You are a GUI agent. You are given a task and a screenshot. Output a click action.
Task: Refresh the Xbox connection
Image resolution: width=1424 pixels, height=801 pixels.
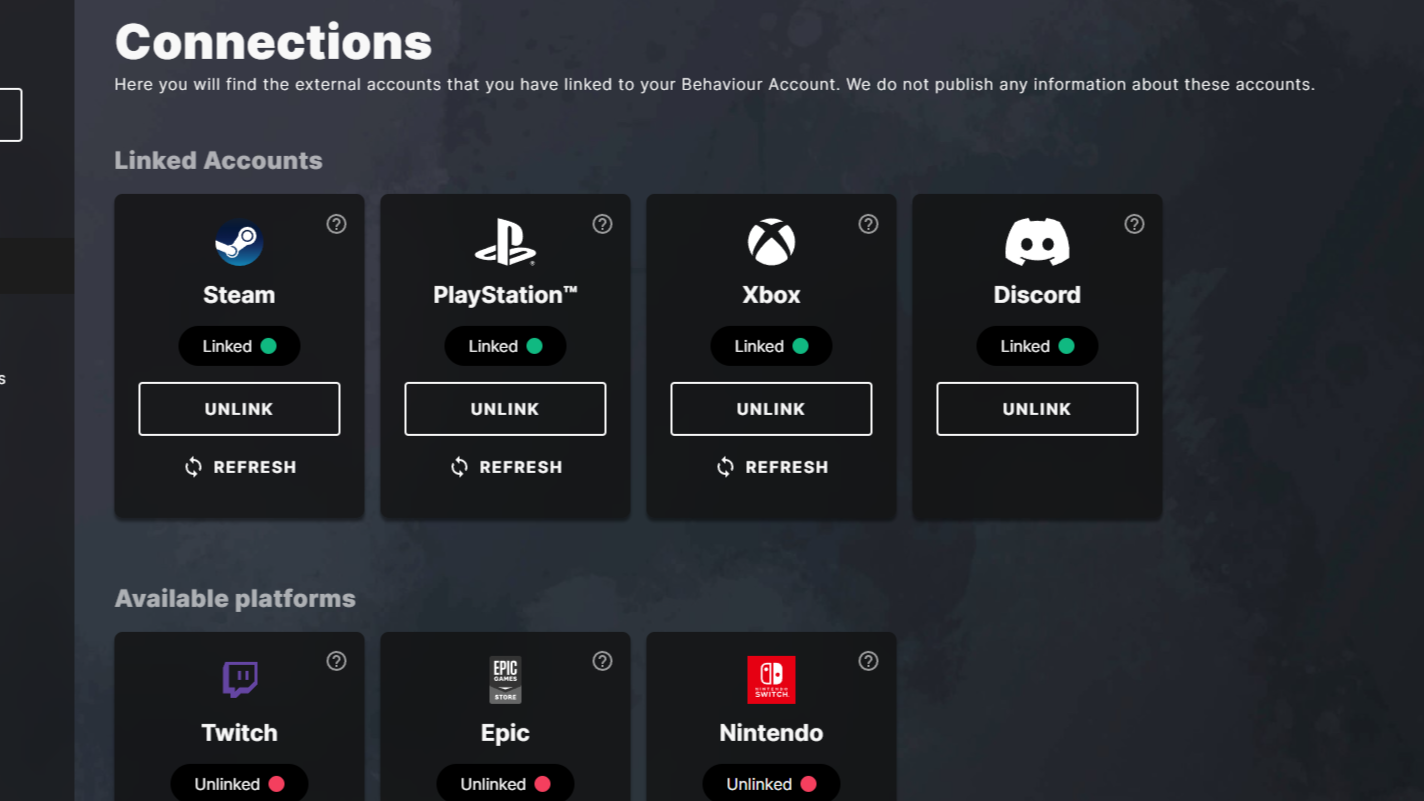pyautogui.click(x=772, y=467)
